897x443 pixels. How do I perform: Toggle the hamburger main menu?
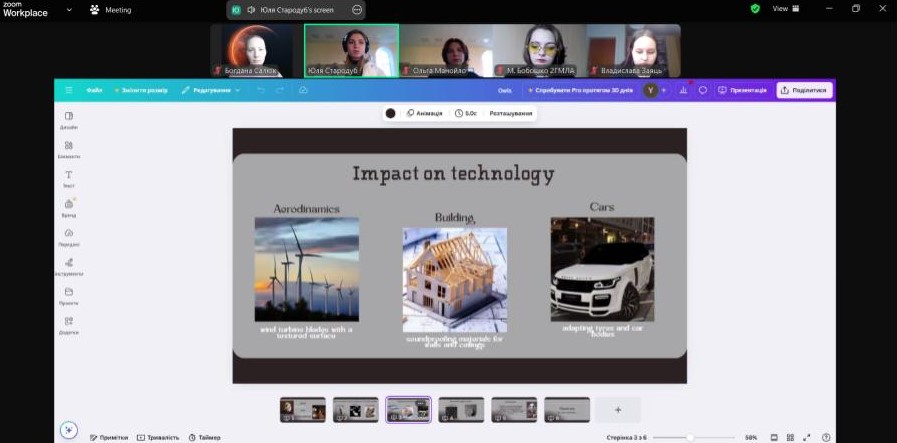[69, 90]
